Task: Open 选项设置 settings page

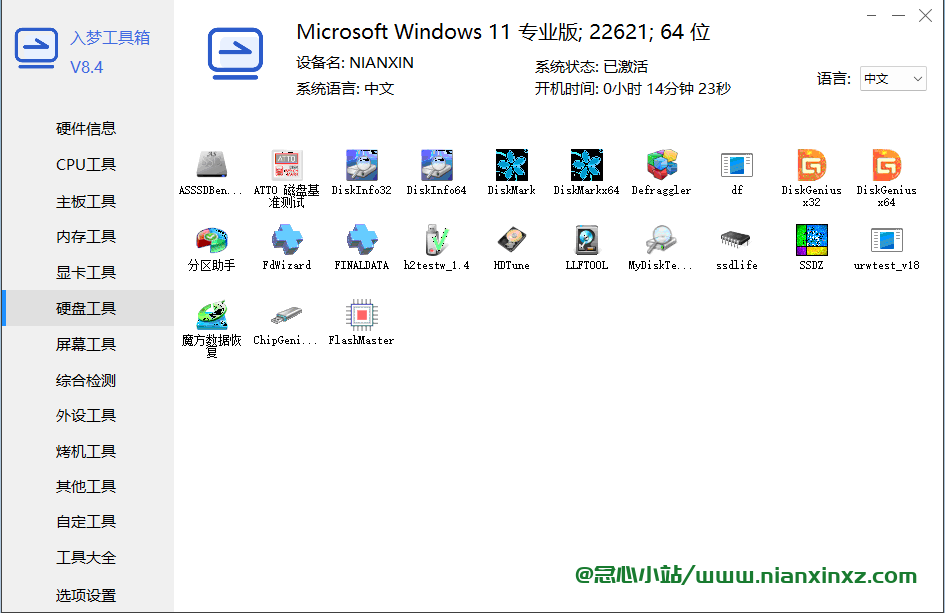Action: coord(86,596)
